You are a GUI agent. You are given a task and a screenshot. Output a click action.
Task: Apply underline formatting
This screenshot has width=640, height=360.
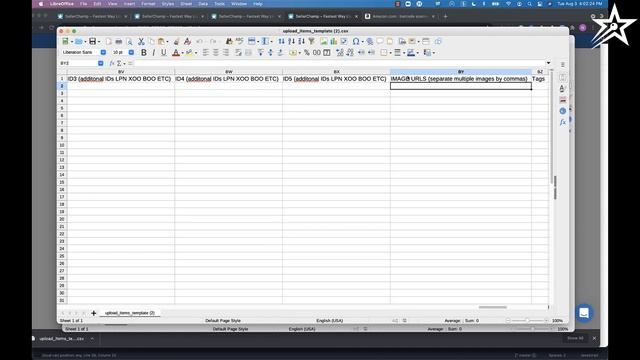point(164,53)
